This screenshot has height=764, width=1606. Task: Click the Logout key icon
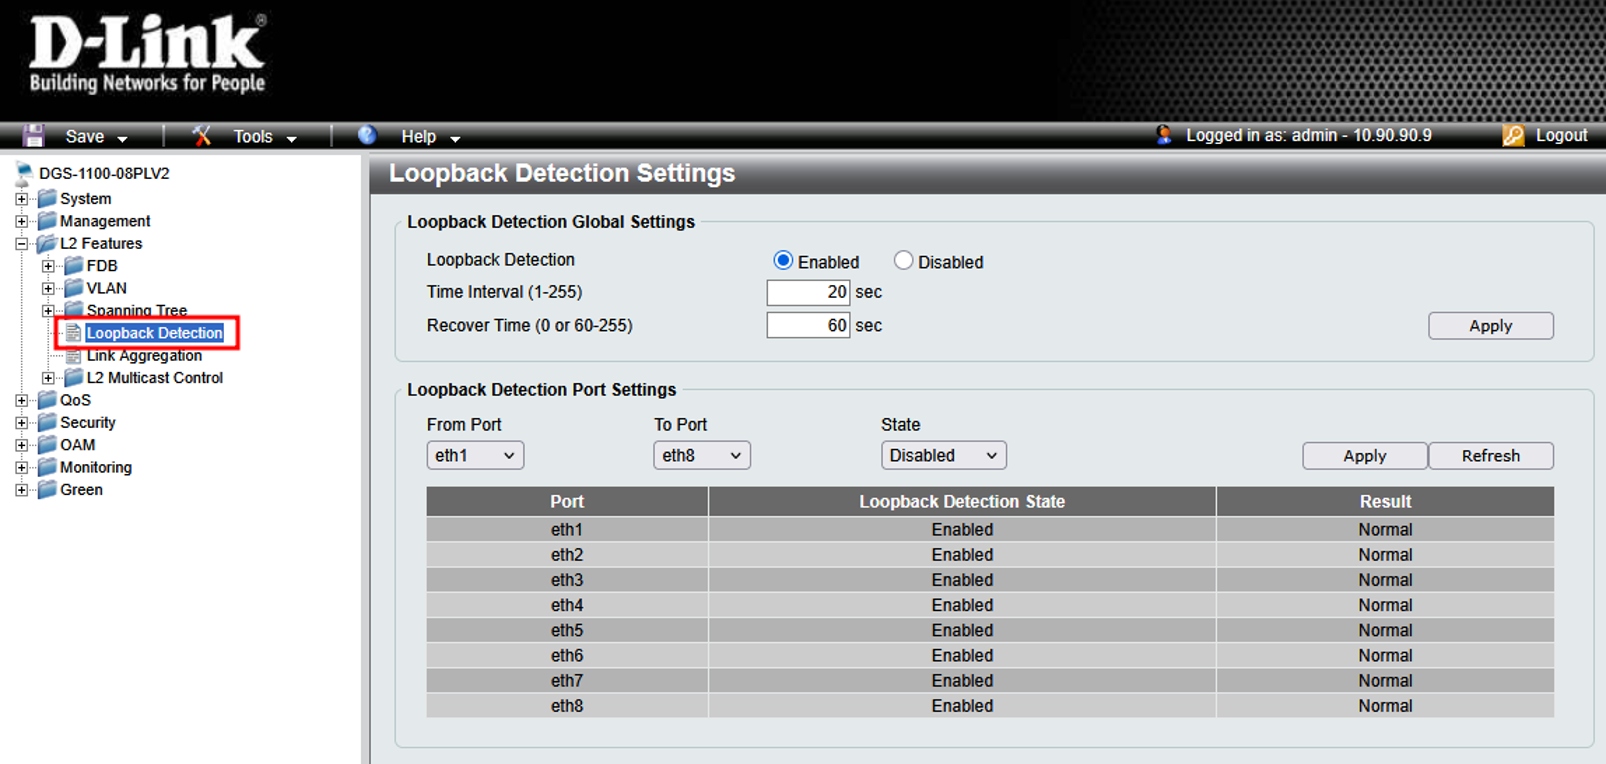(1513, 135)
